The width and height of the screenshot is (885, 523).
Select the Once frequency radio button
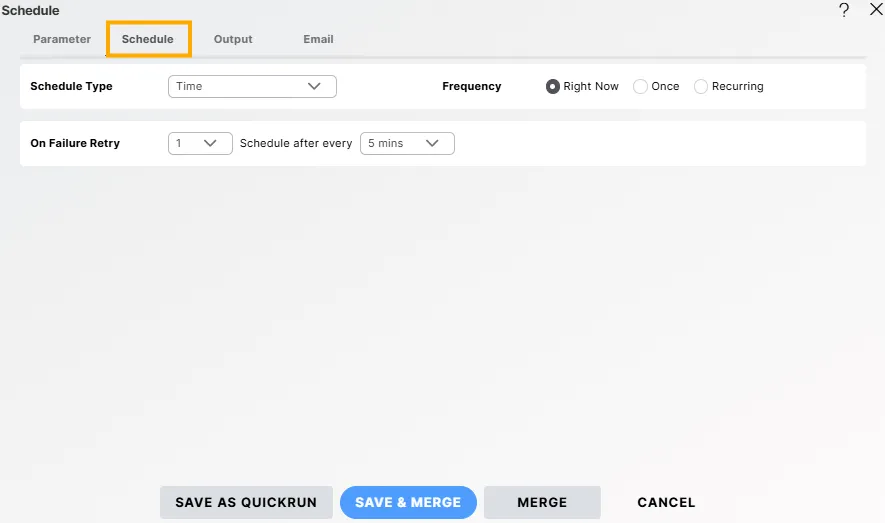[641, 87]
